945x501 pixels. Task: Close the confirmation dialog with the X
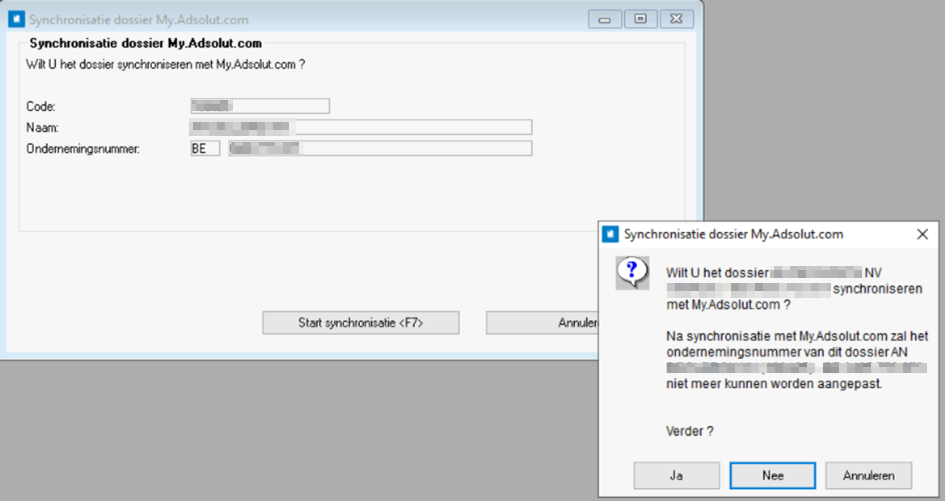[x=922, y=234]
